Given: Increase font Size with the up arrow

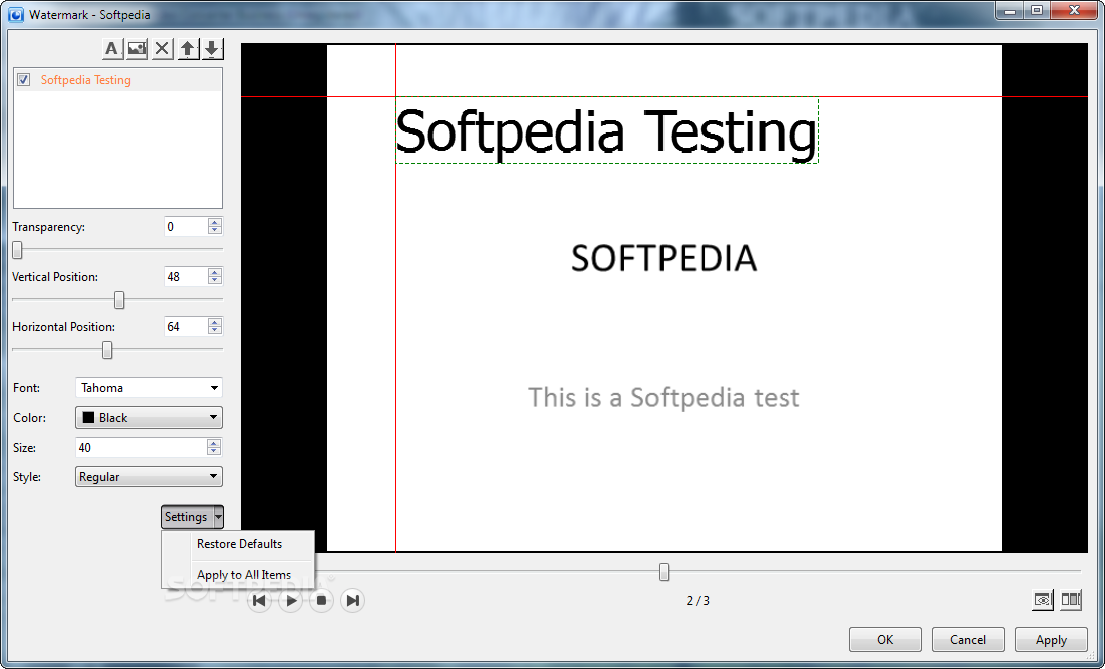Looking at the screenshot, I should 214,443.
